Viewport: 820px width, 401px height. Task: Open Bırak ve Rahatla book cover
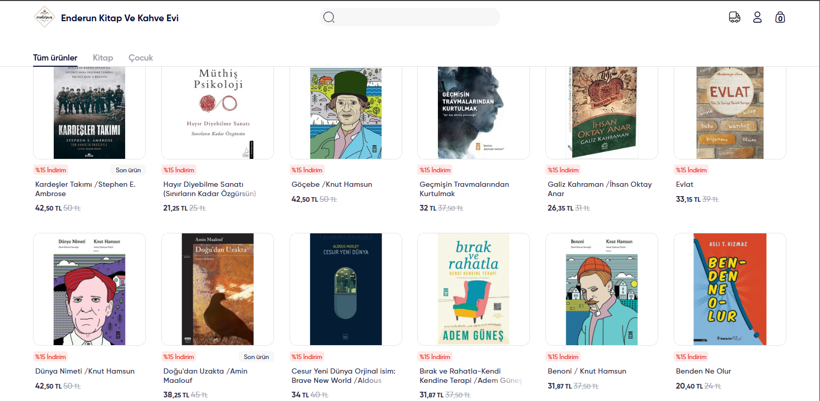click(473, 289)
